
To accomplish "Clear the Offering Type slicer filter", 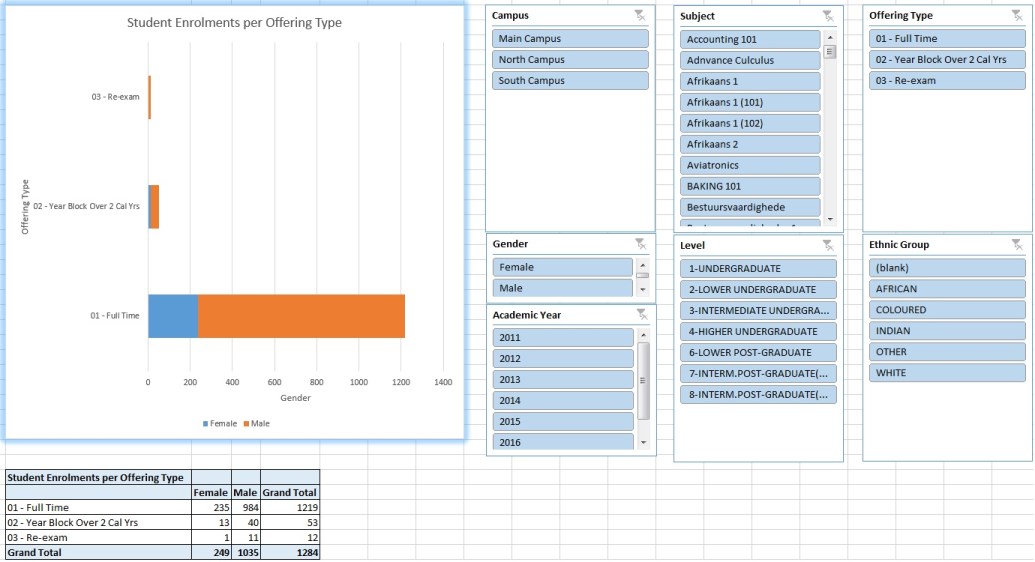I will tap(1017, 16).
